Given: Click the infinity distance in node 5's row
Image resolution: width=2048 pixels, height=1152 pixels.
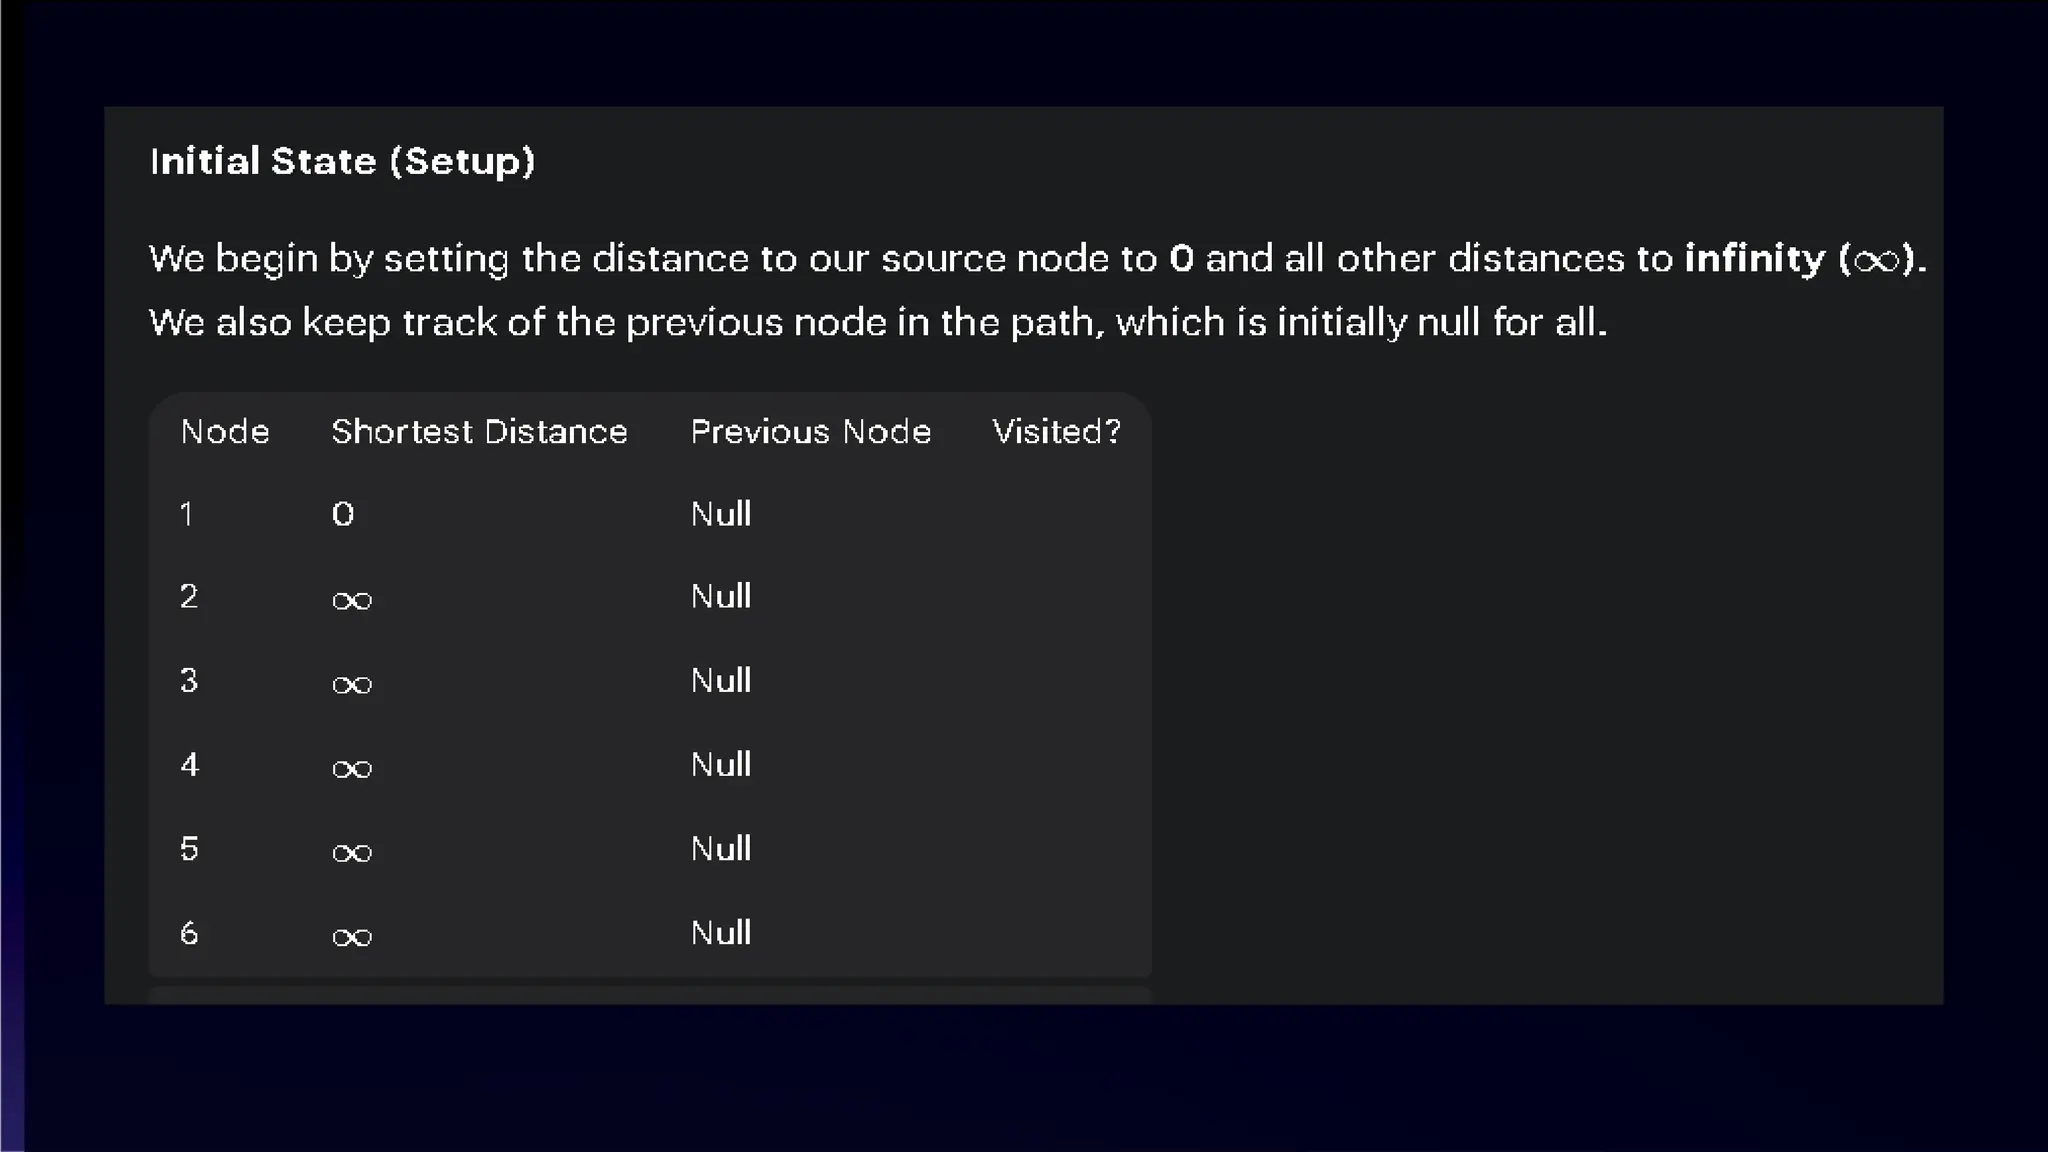Looking at the screenshot, I should coord(352,853).
